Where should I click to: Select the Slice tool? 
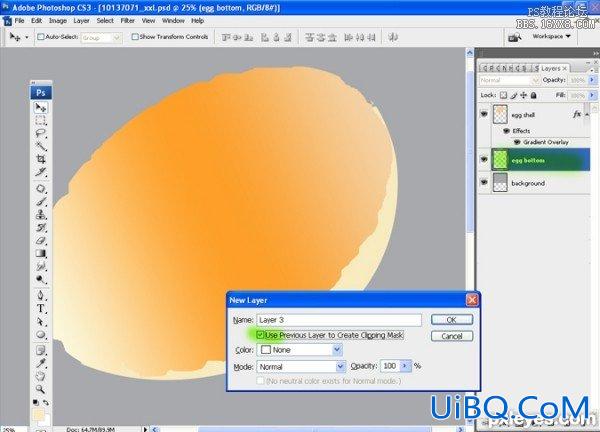pos(41,172)
